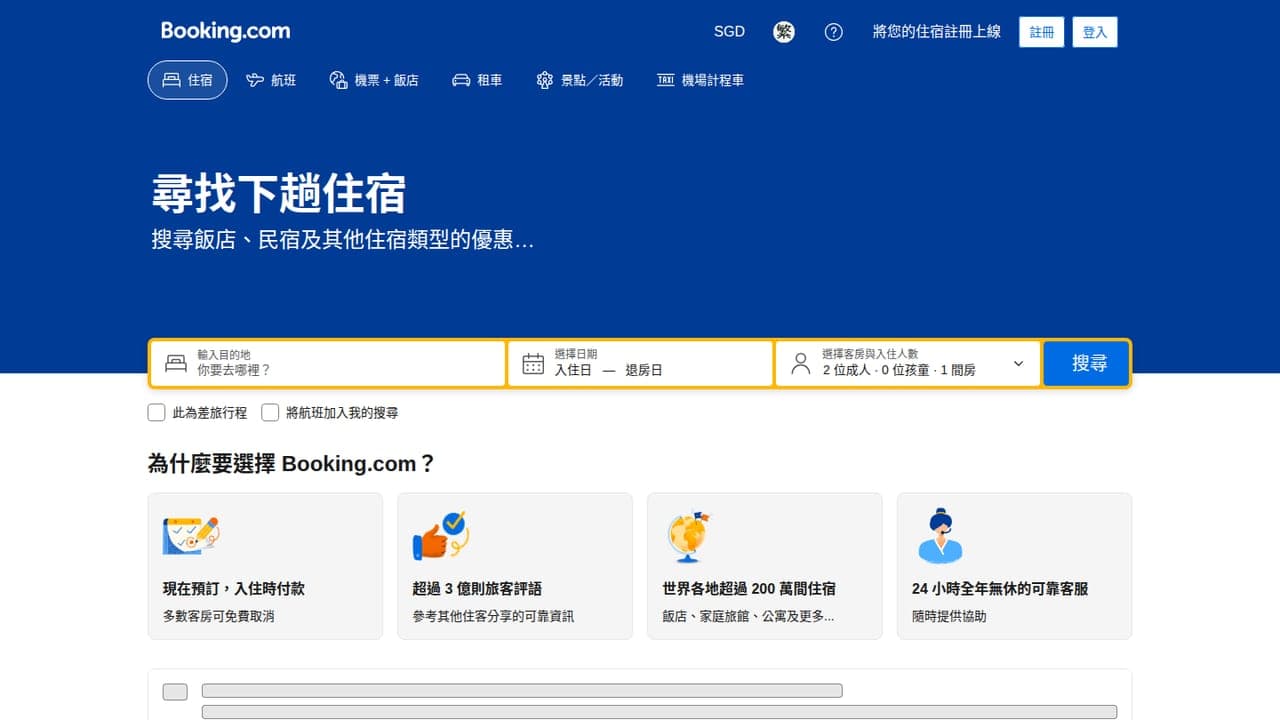
Task: Click the bed icon in destination field
Action: pyautogui.click(x=176, y=363)
